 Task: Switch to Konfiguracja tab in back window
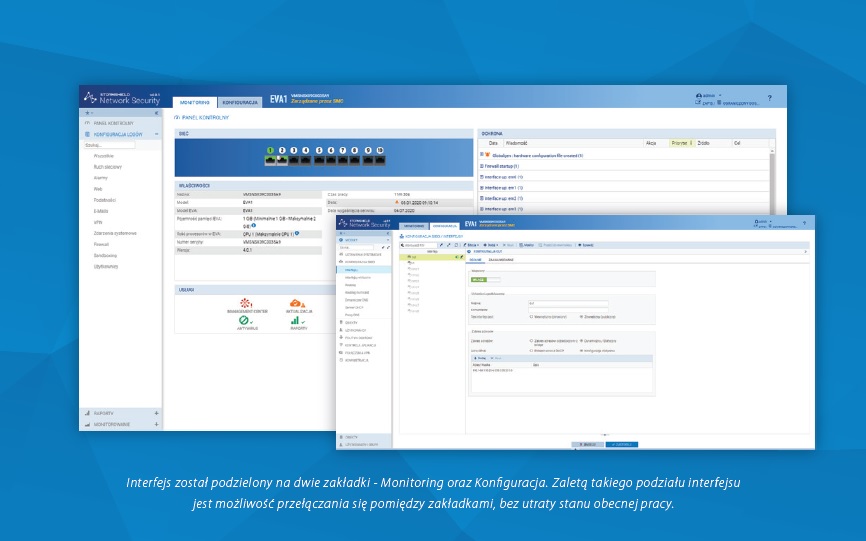coord(240,103)
